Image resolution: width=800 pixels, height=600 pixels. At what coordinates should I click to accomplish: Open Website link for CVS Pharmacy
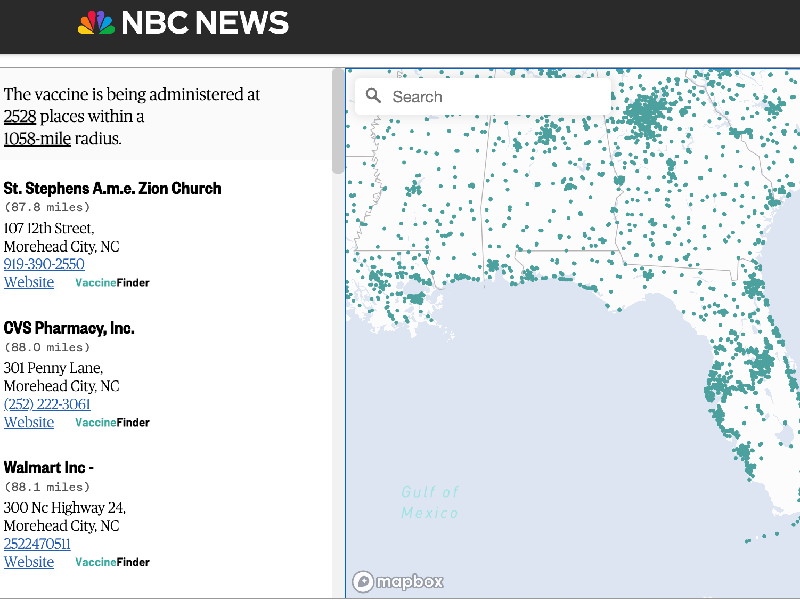pos(29,422)
